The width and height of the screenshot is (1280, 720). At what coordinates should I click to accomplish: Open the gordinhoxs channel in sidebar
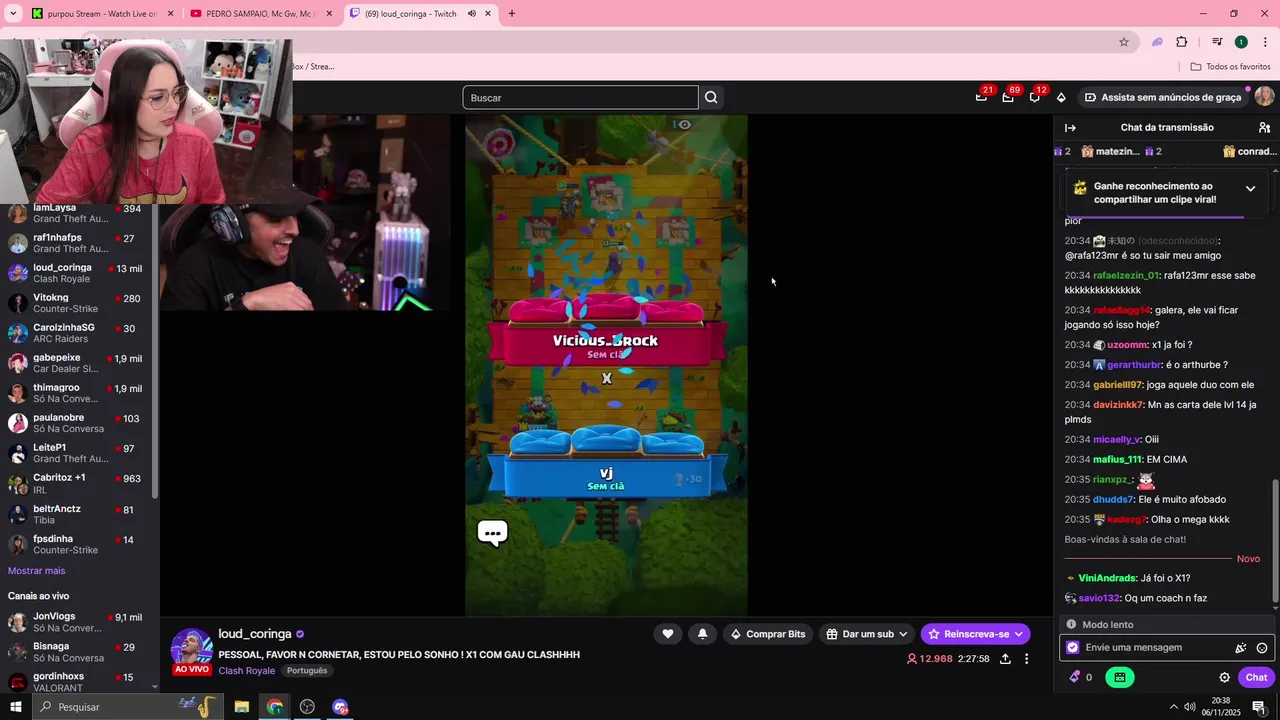tap(76, 682)
